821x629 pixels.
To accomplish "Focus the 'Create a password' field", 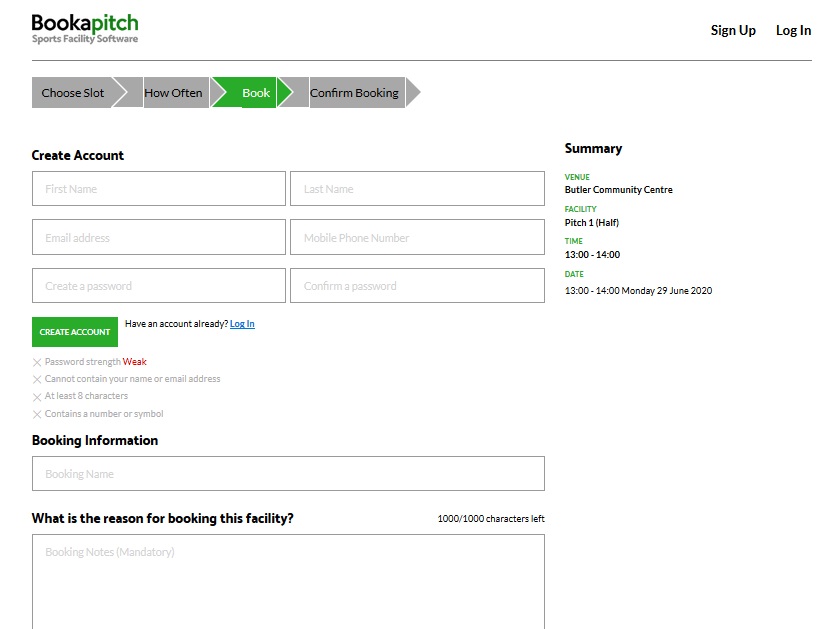I will (158, 286).
